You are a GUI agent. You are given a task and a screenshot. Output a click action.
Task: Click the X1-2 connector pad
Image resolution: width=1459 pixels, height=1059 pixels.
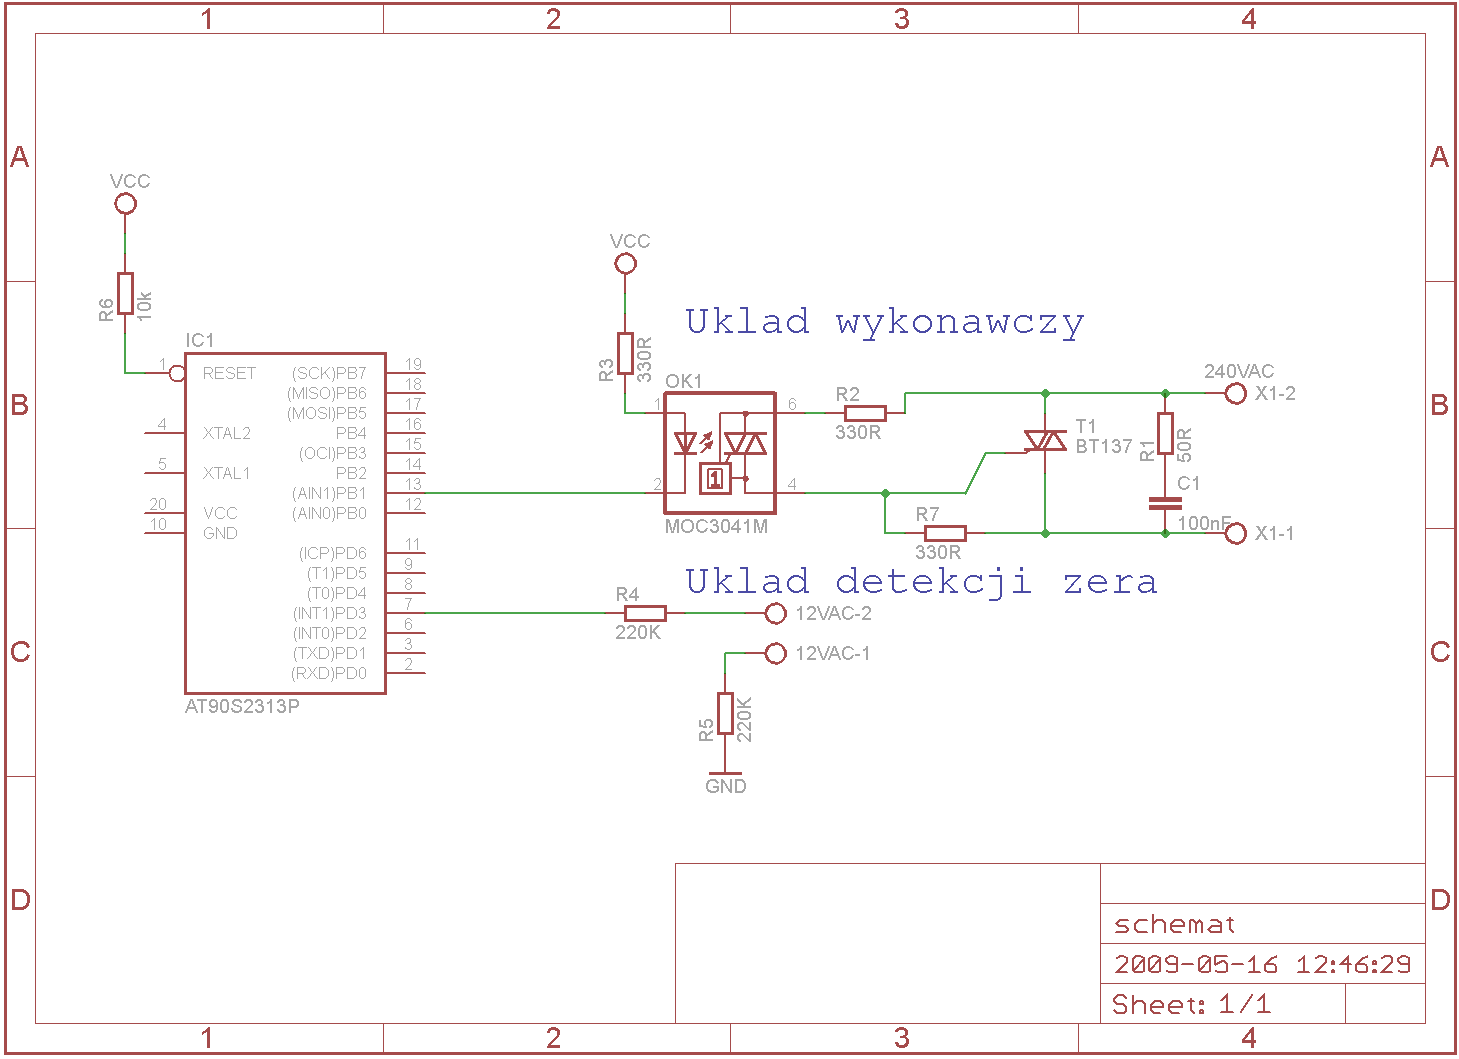[x=1235, y=393]
